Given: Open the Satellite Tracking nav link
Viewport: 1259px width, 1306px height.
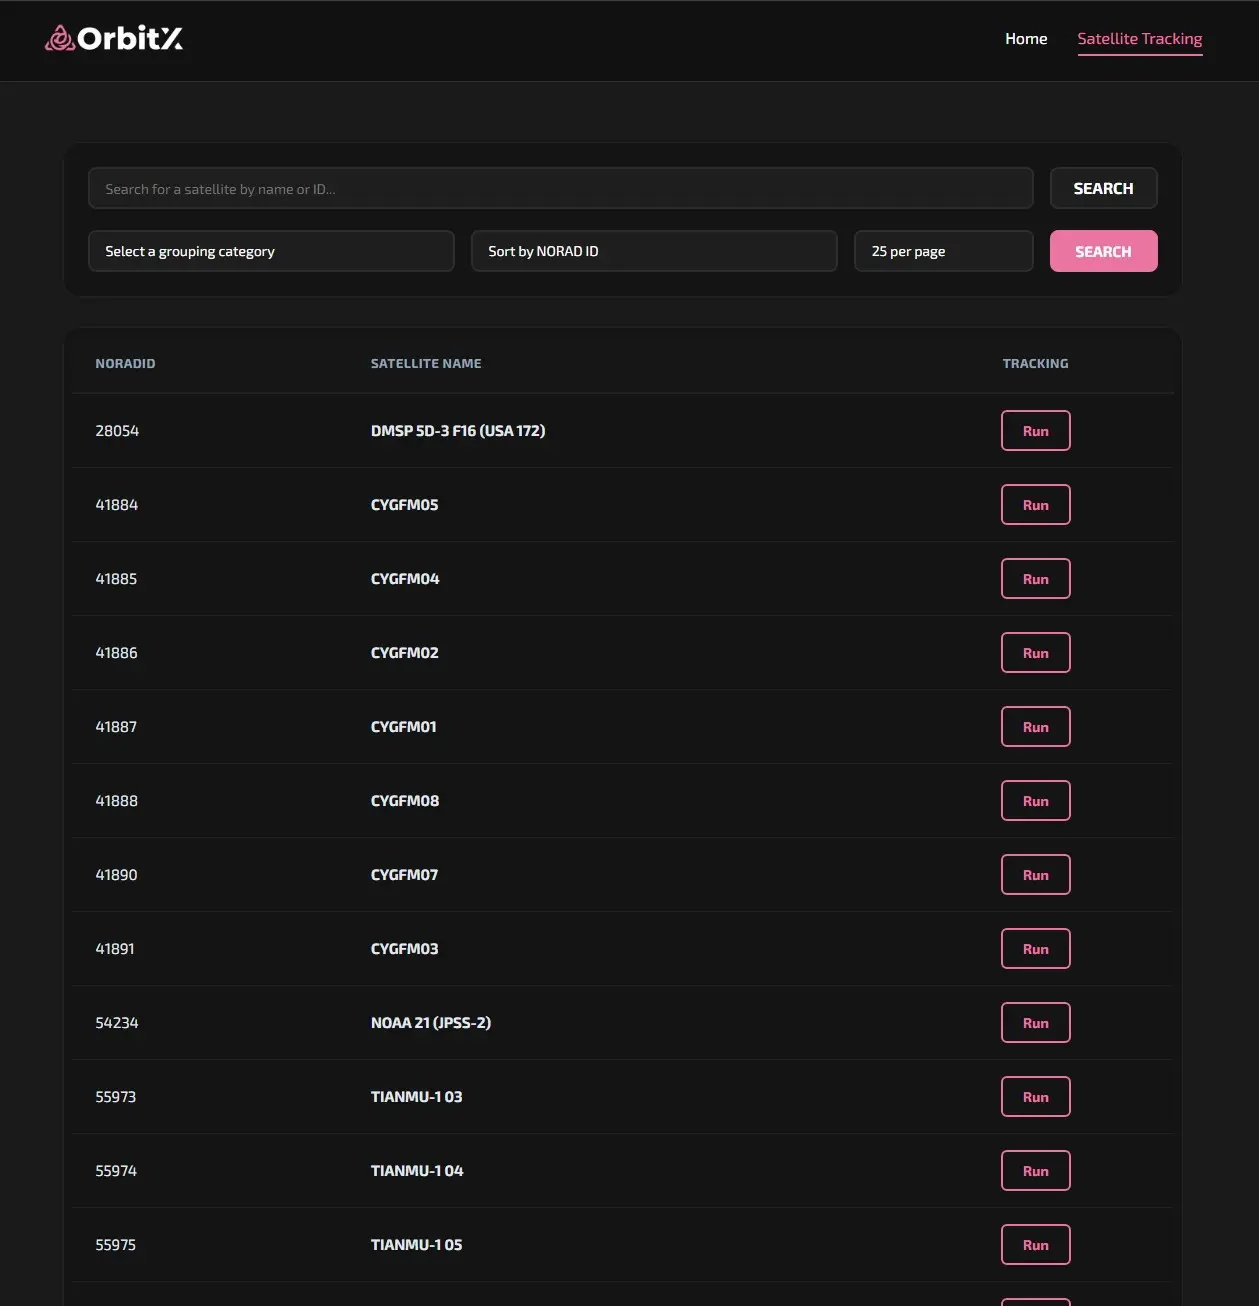Looking at the screenshot, I should 1140,39.
